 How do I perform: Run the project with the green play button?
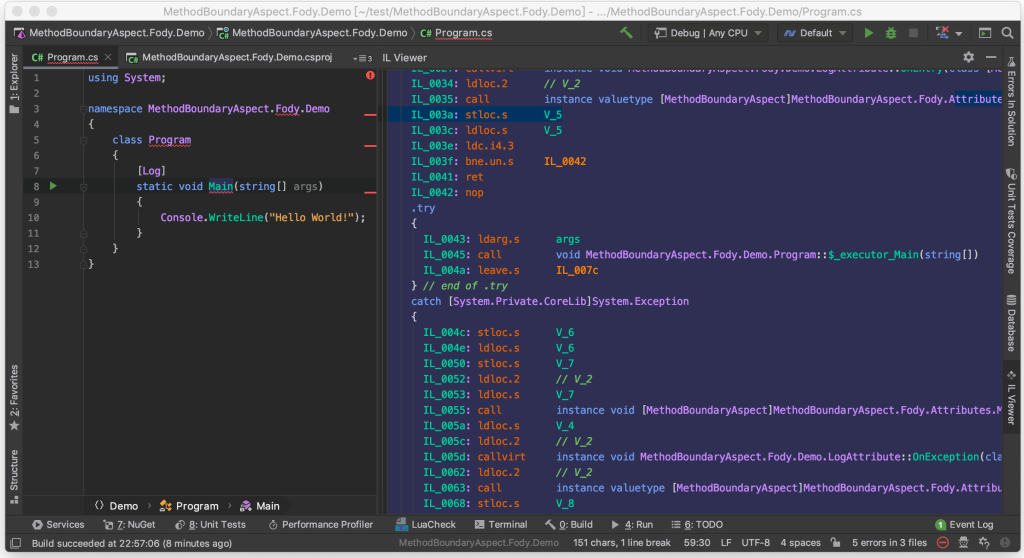(x=869, y=33)
